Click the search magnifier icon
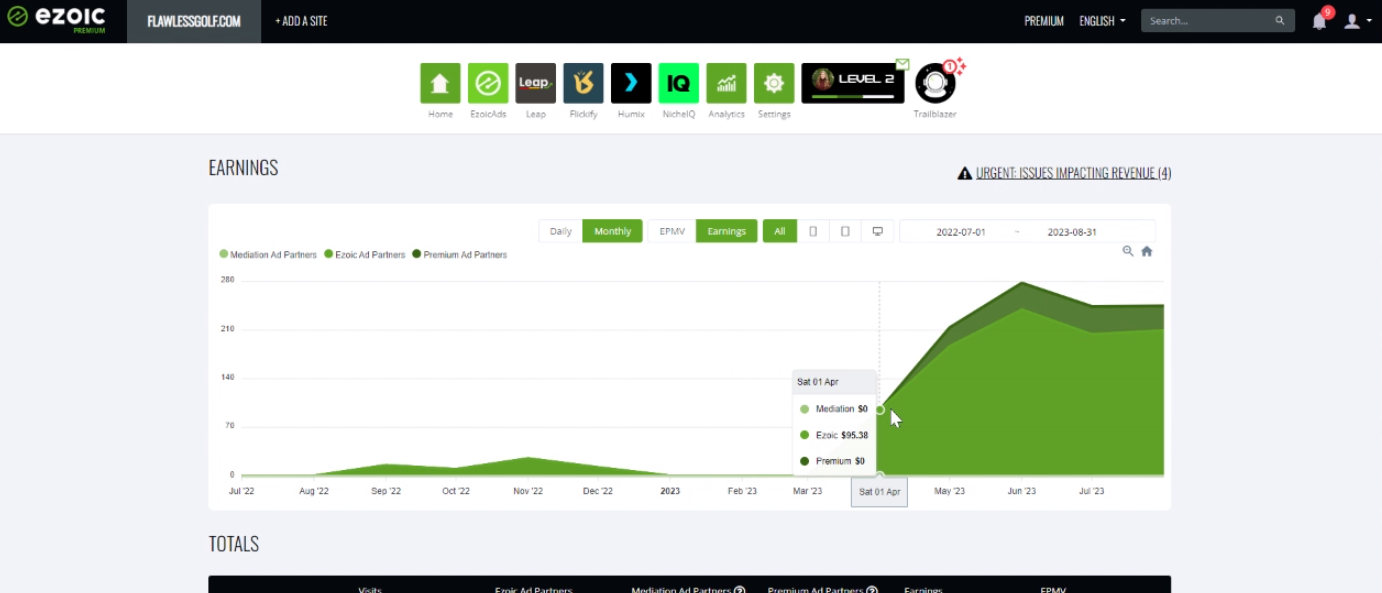 click(1280, 21)
